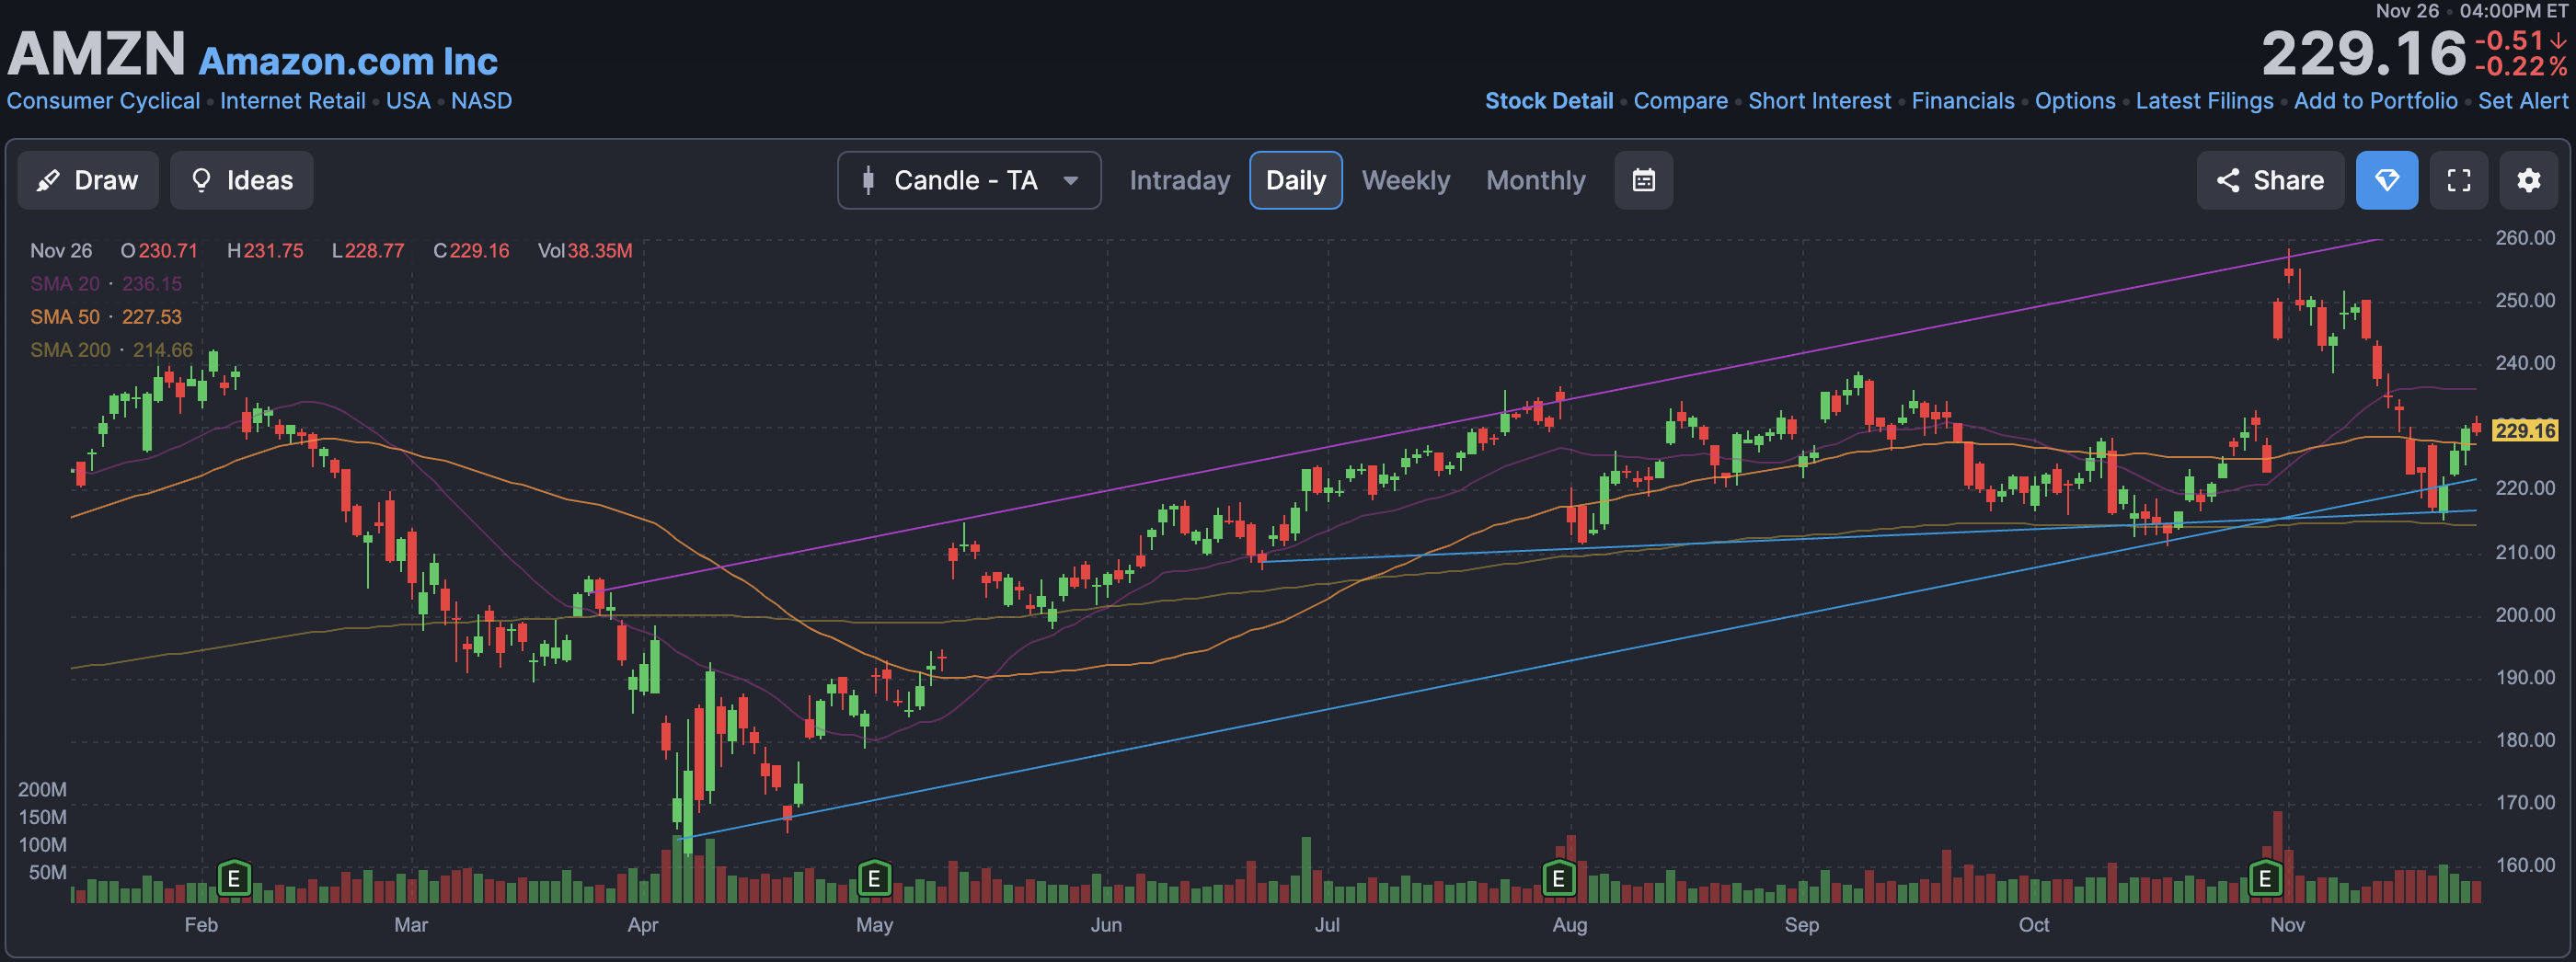The height and width of the screenshot is (962, 2576).
Task: Click the Amazon.com Inc company name
Action: click(348, 61)
